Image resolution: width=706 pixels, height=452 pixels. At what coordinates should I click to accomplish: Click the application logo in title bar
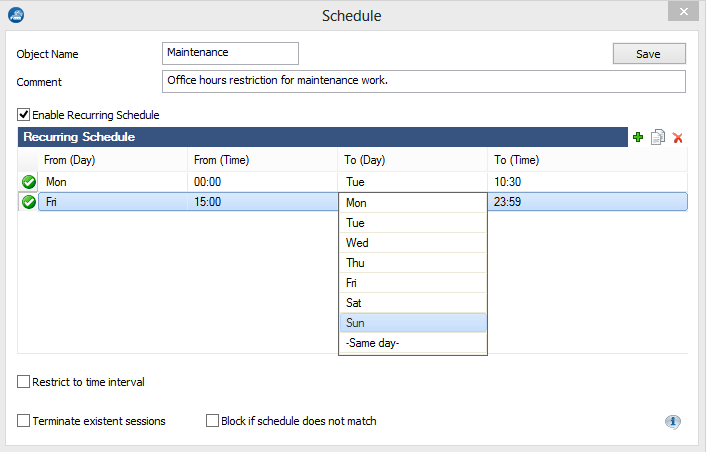coord(16,15)
